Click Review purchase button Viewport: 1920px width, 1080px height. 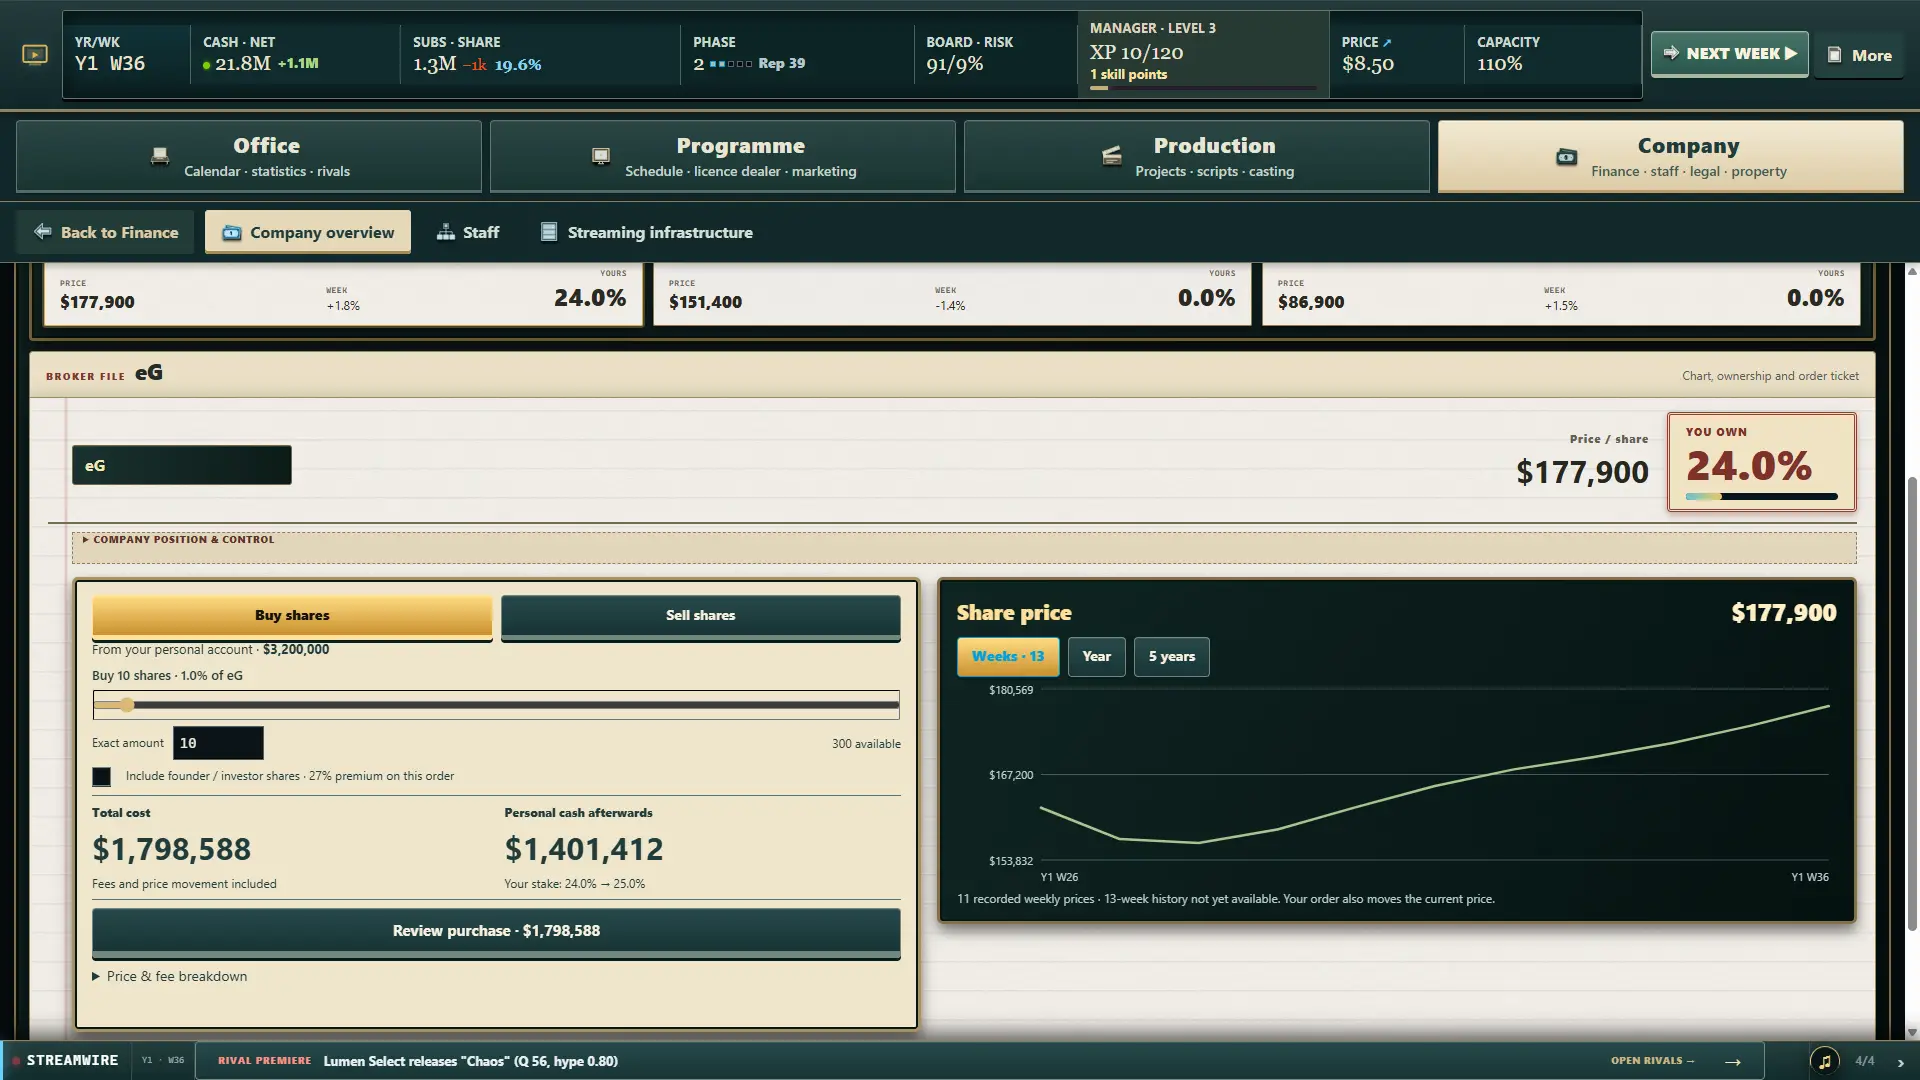(496, 932)
